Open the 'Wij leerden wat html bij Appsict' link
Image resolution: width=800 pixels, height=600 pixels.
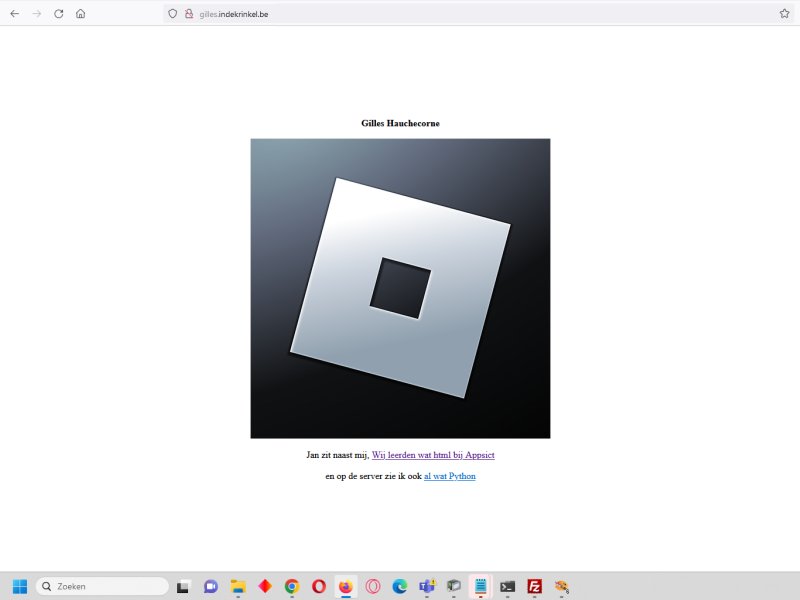coord(433,455)
